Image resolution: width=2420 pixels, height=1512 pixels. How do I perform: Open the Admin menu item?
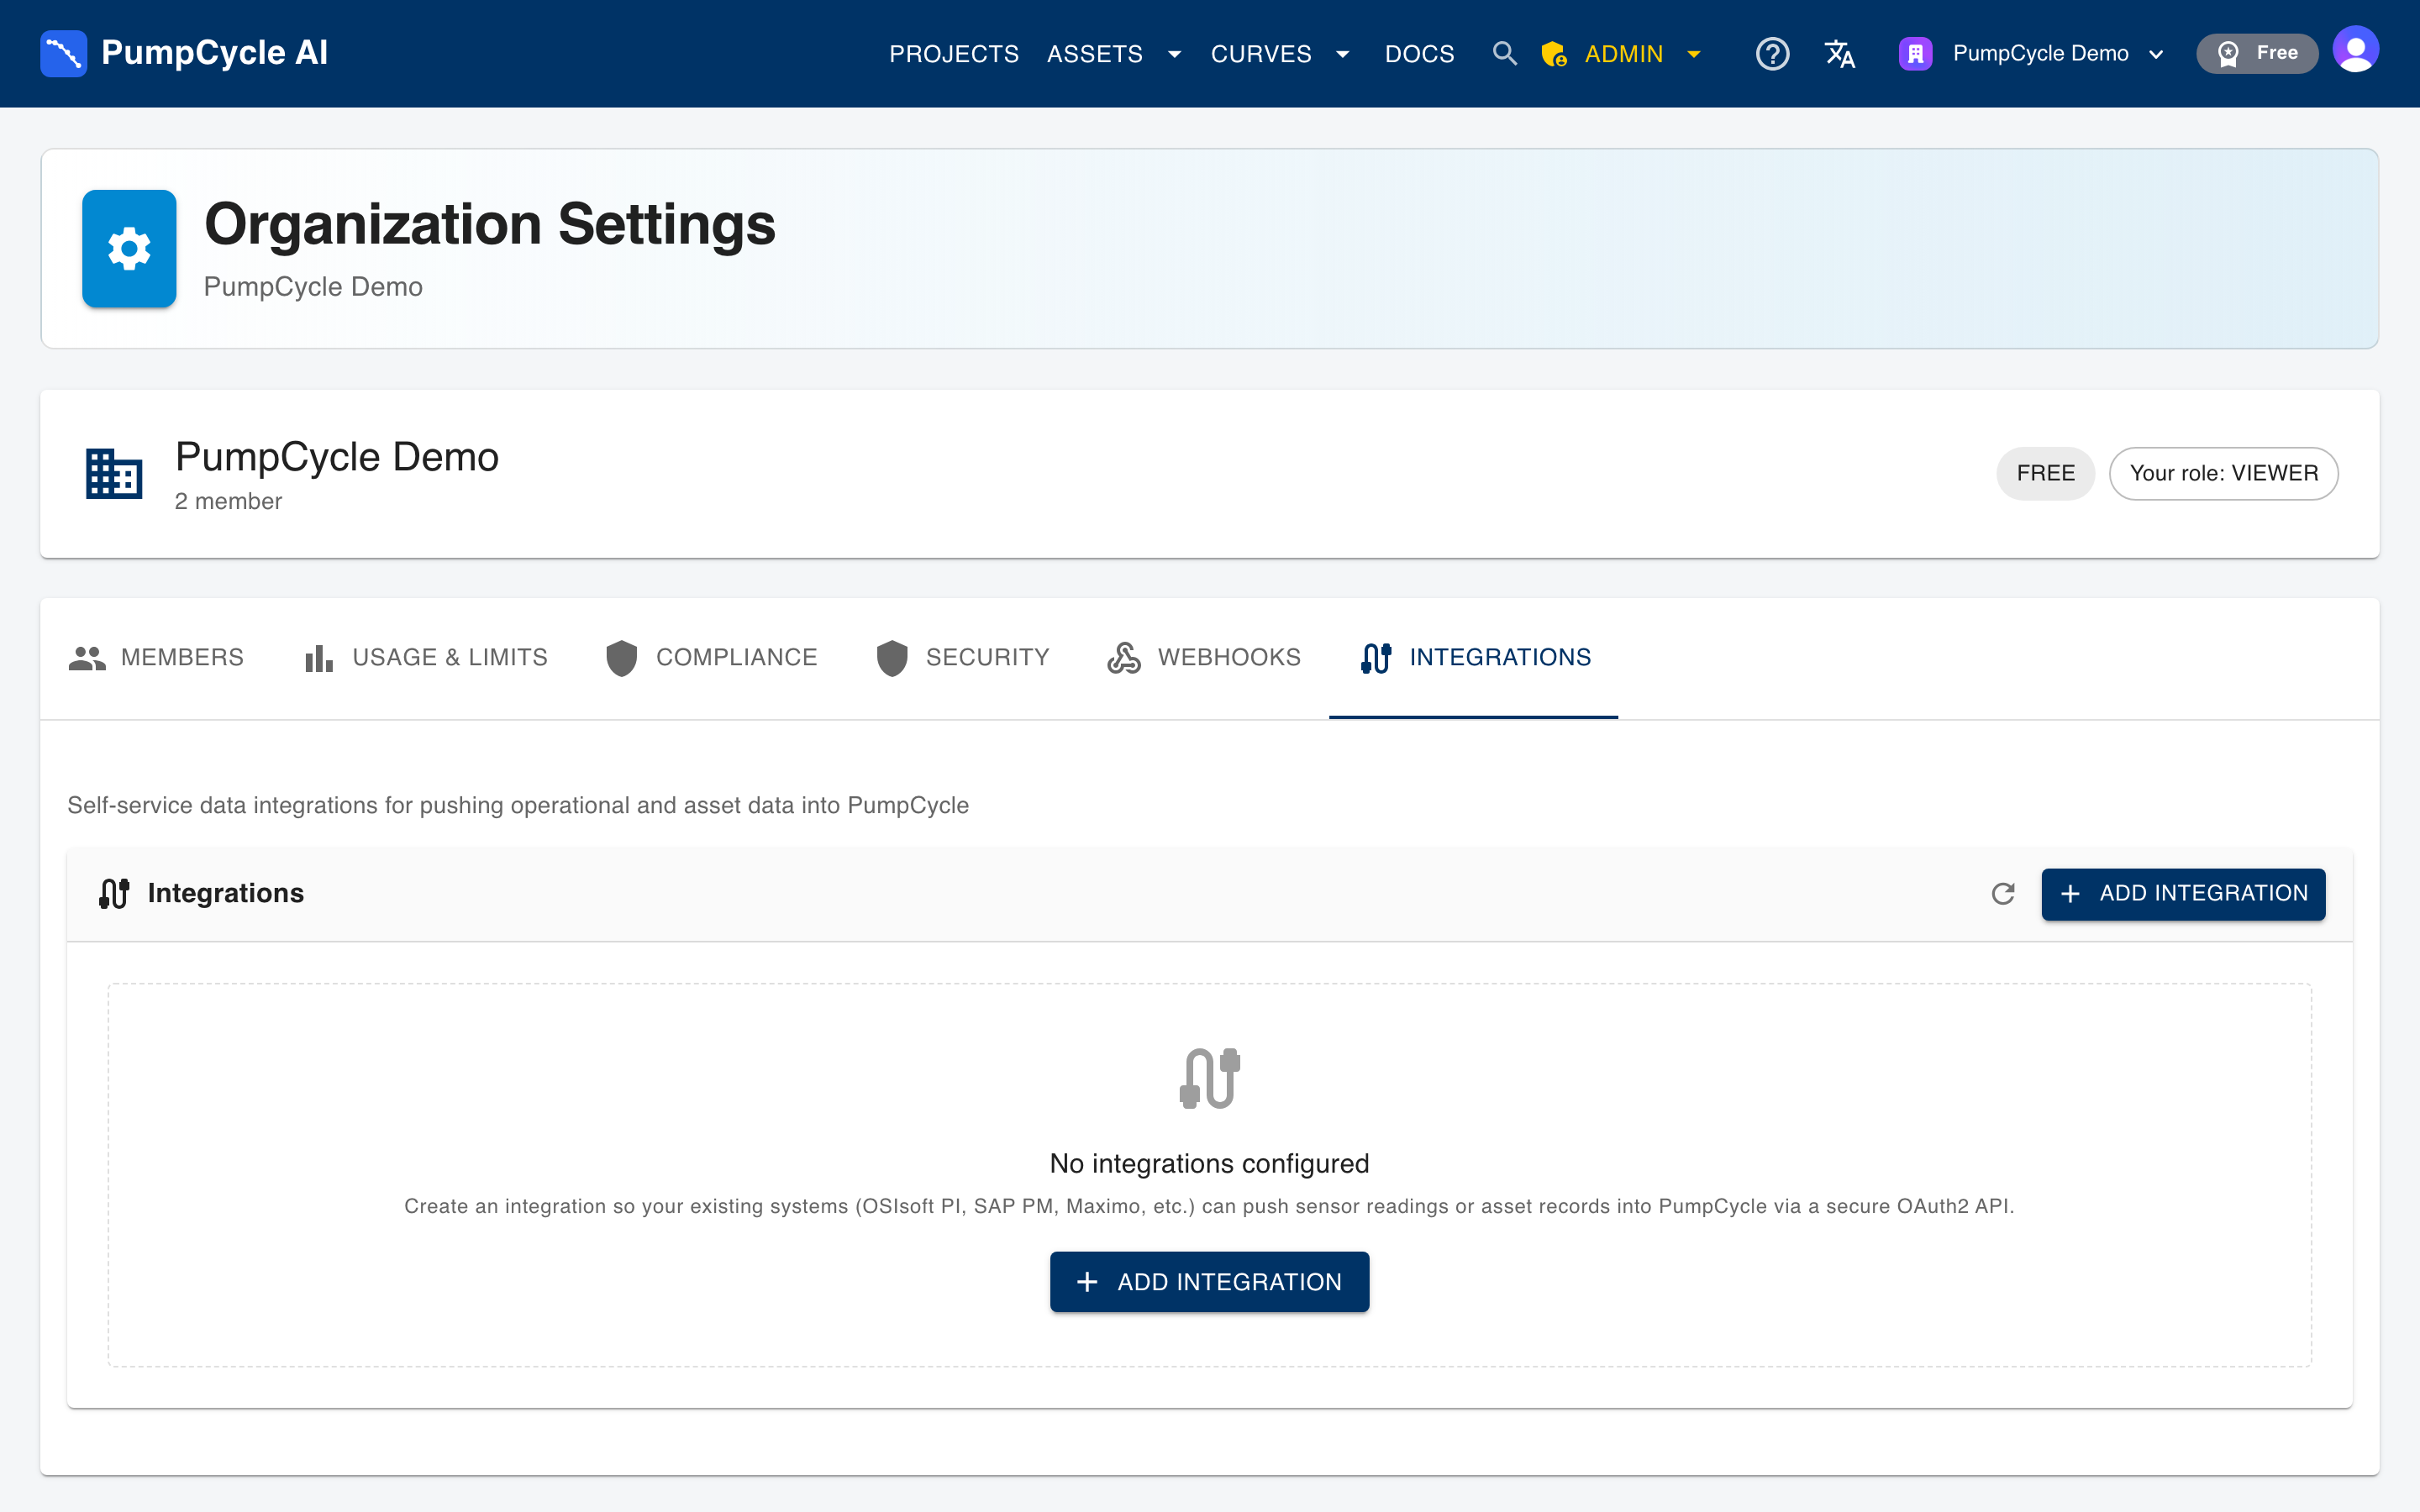click(1623, 54)
